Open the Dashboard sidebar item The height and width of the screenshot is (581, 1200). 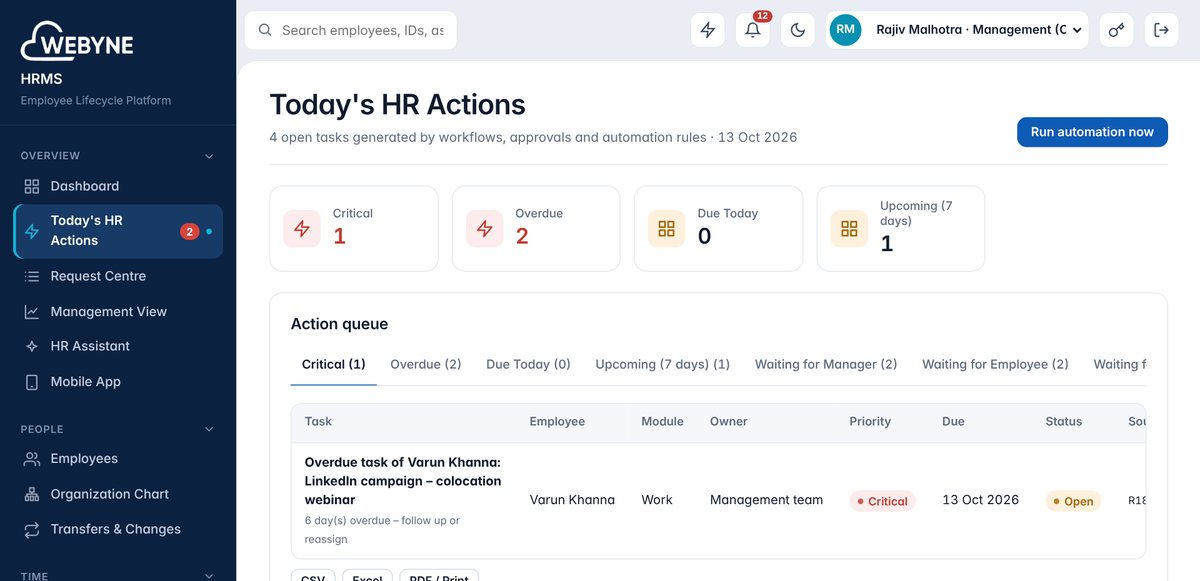118,186
